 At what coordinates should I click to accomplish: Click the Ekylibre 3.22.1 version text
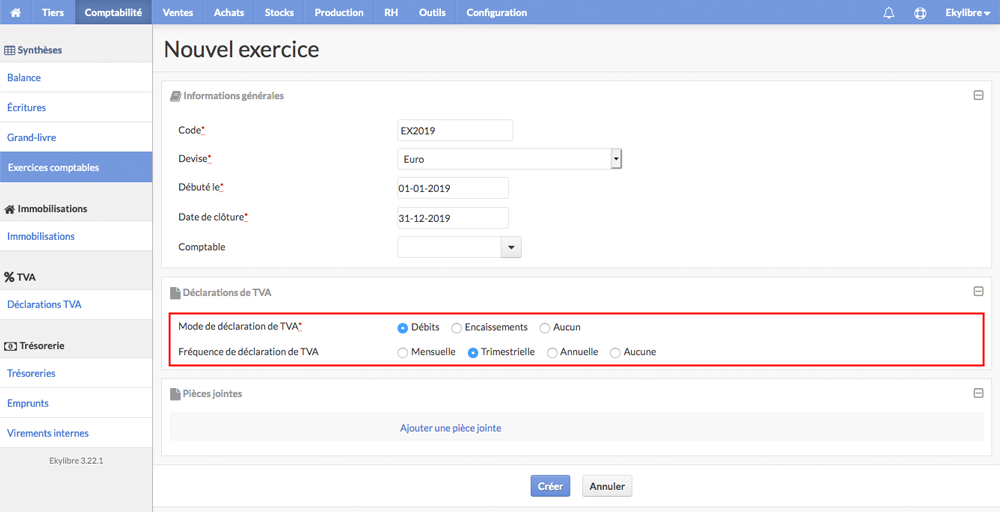coord(76,460)
